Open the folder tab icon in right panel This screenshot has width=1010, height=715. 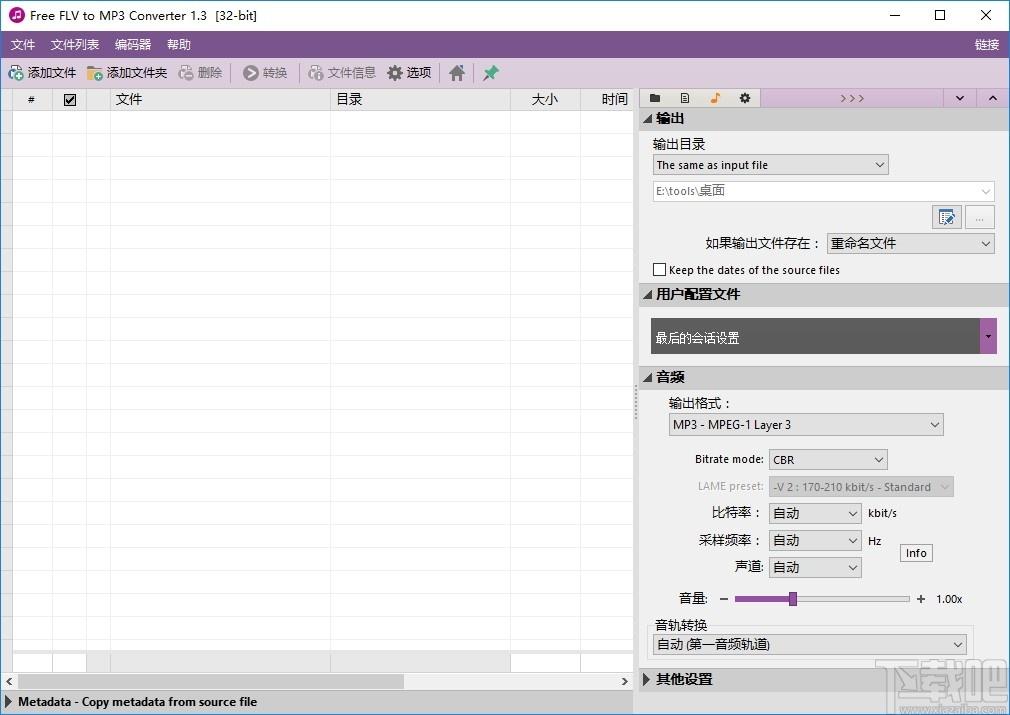655,98
